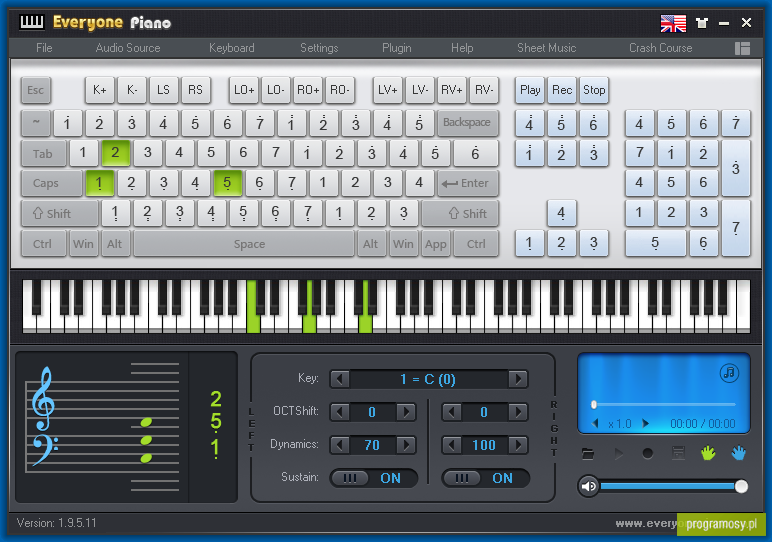Click the Tab key on the virtual keyboard

click(x=44, y=153)
